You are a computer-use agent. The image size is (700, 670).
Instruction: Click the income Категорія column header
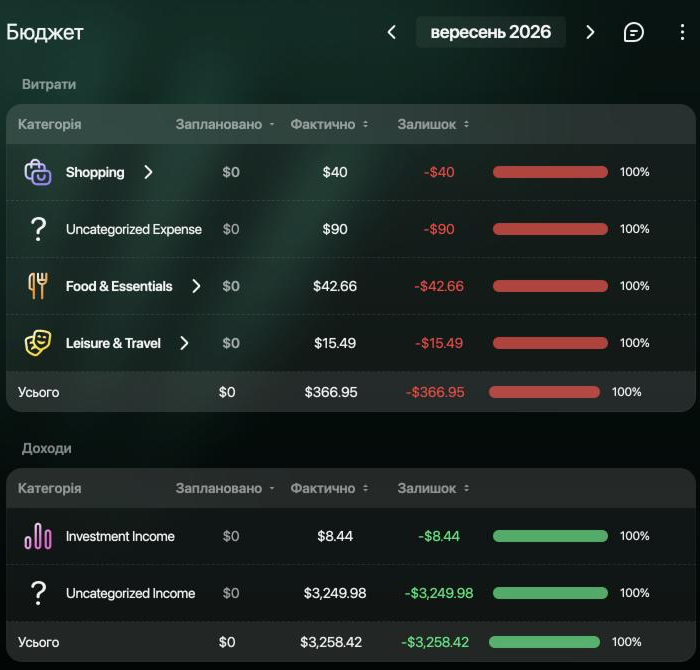click(50, 488)
